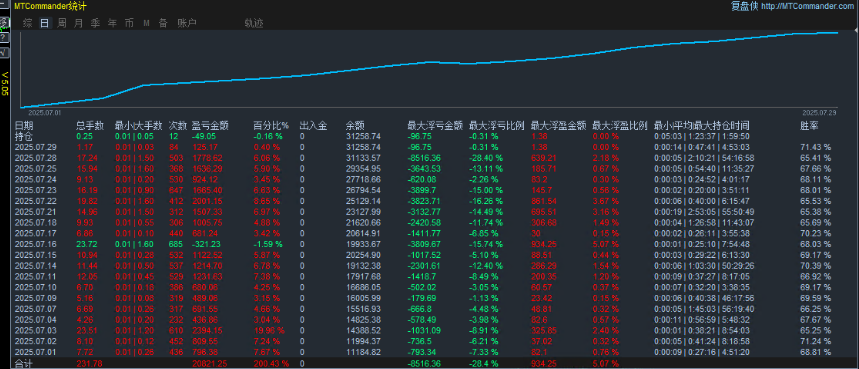Image resolution: width=859 pixels, height=369 pixels.
Task: Select the M tab
Action: point(146,23)
